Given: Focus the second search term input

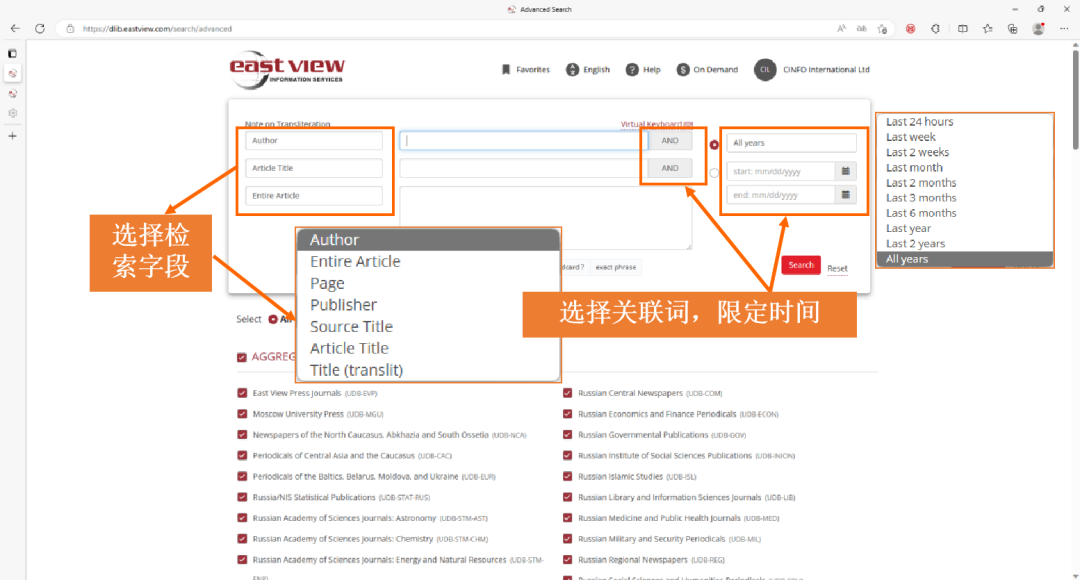Looking at the screenshot, I should coord(523,168).
